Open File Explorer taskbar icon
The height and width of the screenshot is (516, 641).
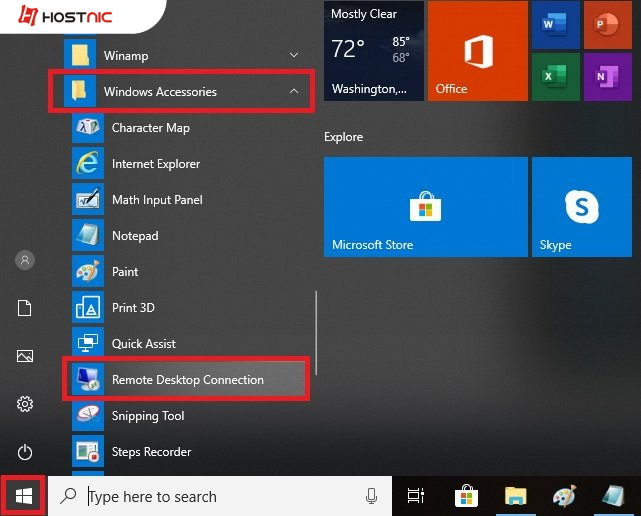[515, 496]
